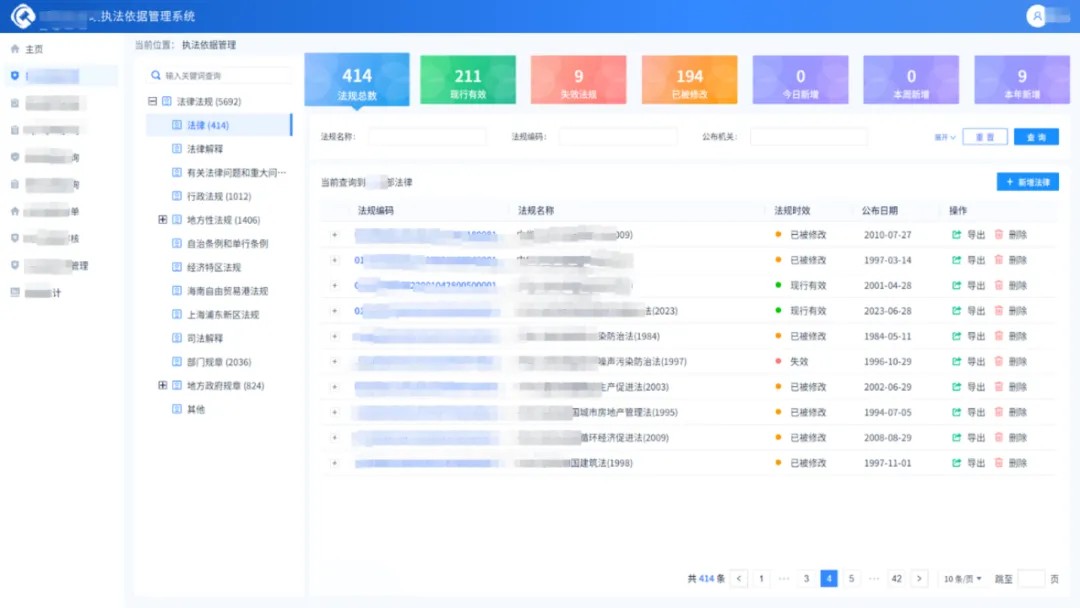Click the user avatar icon in header
1080x608 pixels.
pos(1037,16)
